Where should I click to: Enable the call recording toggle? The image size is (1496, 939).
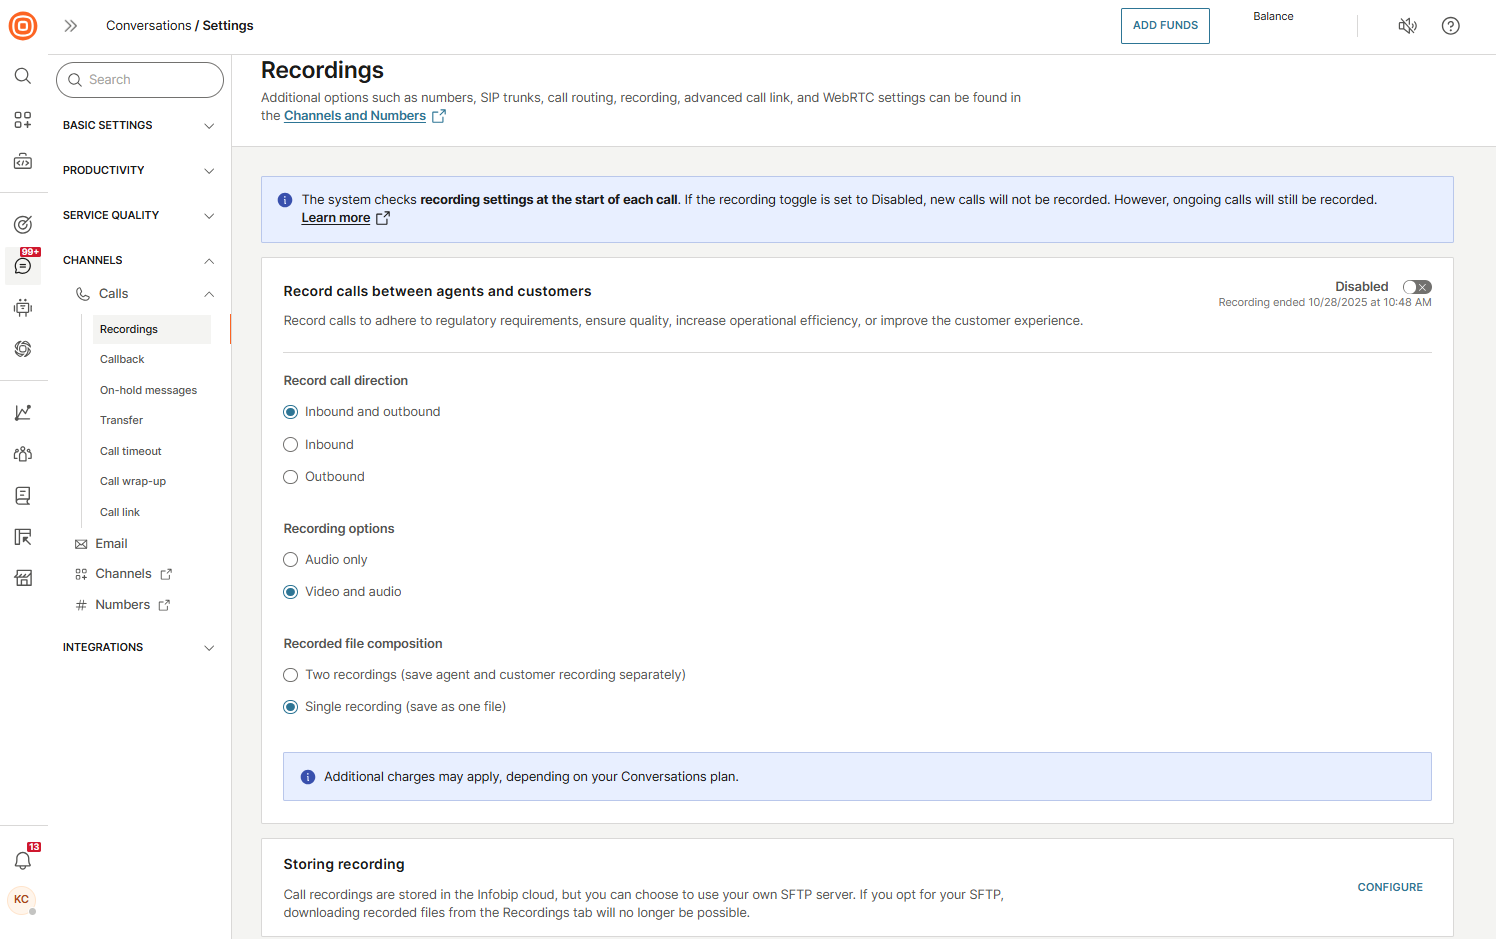[1417, 287]
